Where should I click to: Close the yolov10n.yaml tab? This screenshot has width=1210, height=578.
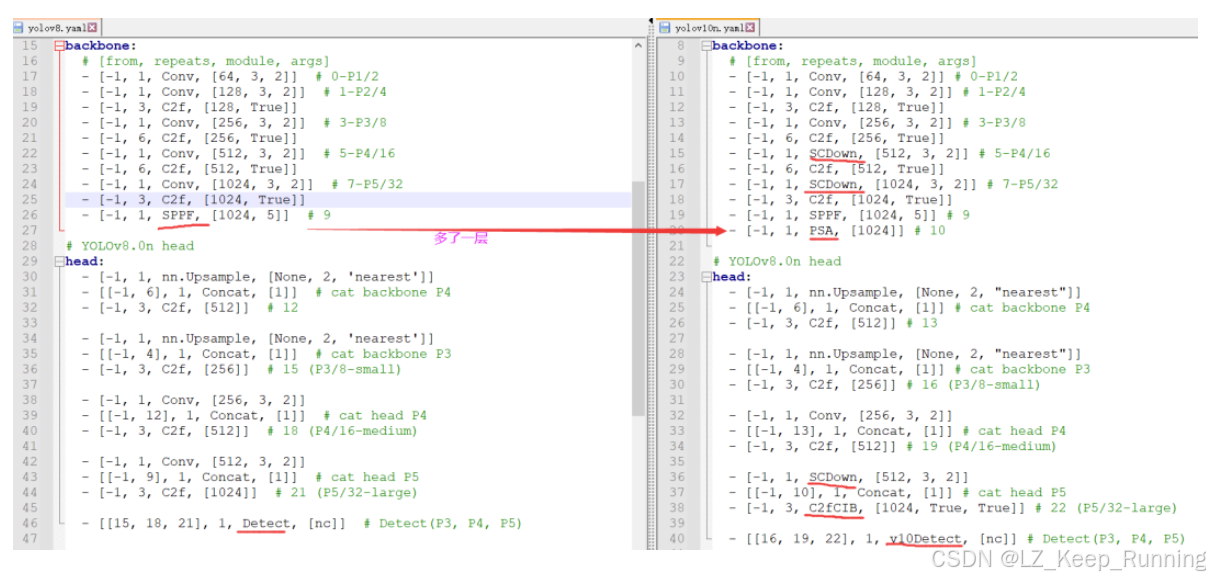click(749, 28)
